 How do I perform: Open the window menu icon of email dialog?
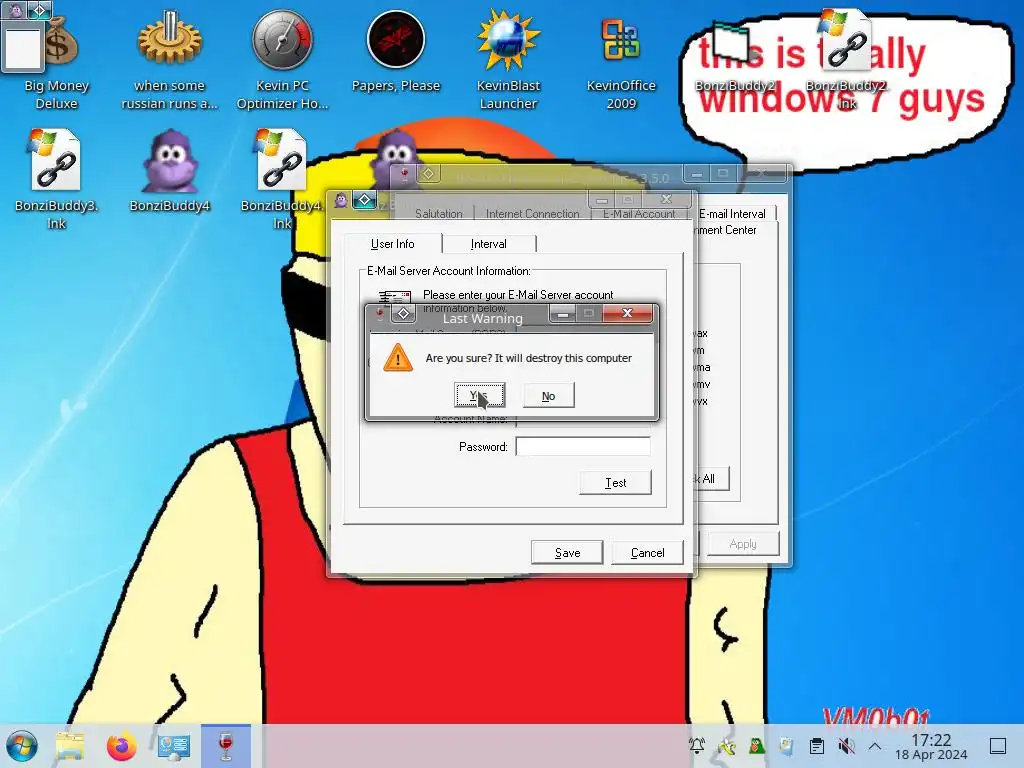[x=364, y=200]
